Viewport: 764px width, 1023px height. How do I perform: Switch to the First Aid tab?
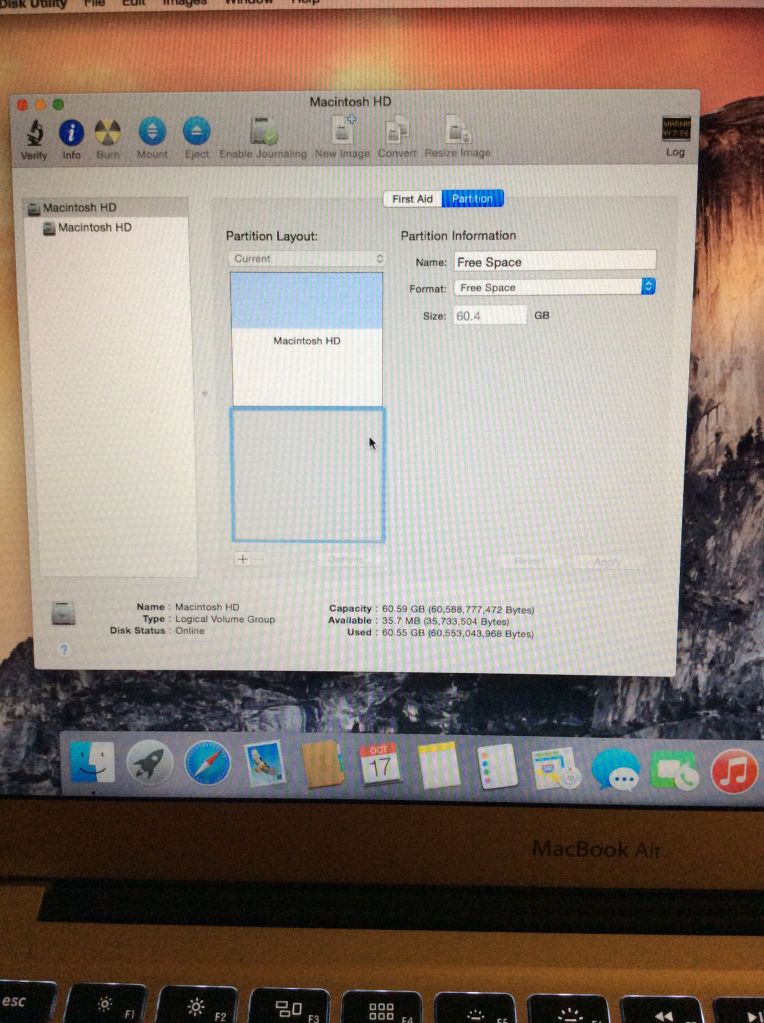coord(412,199)
